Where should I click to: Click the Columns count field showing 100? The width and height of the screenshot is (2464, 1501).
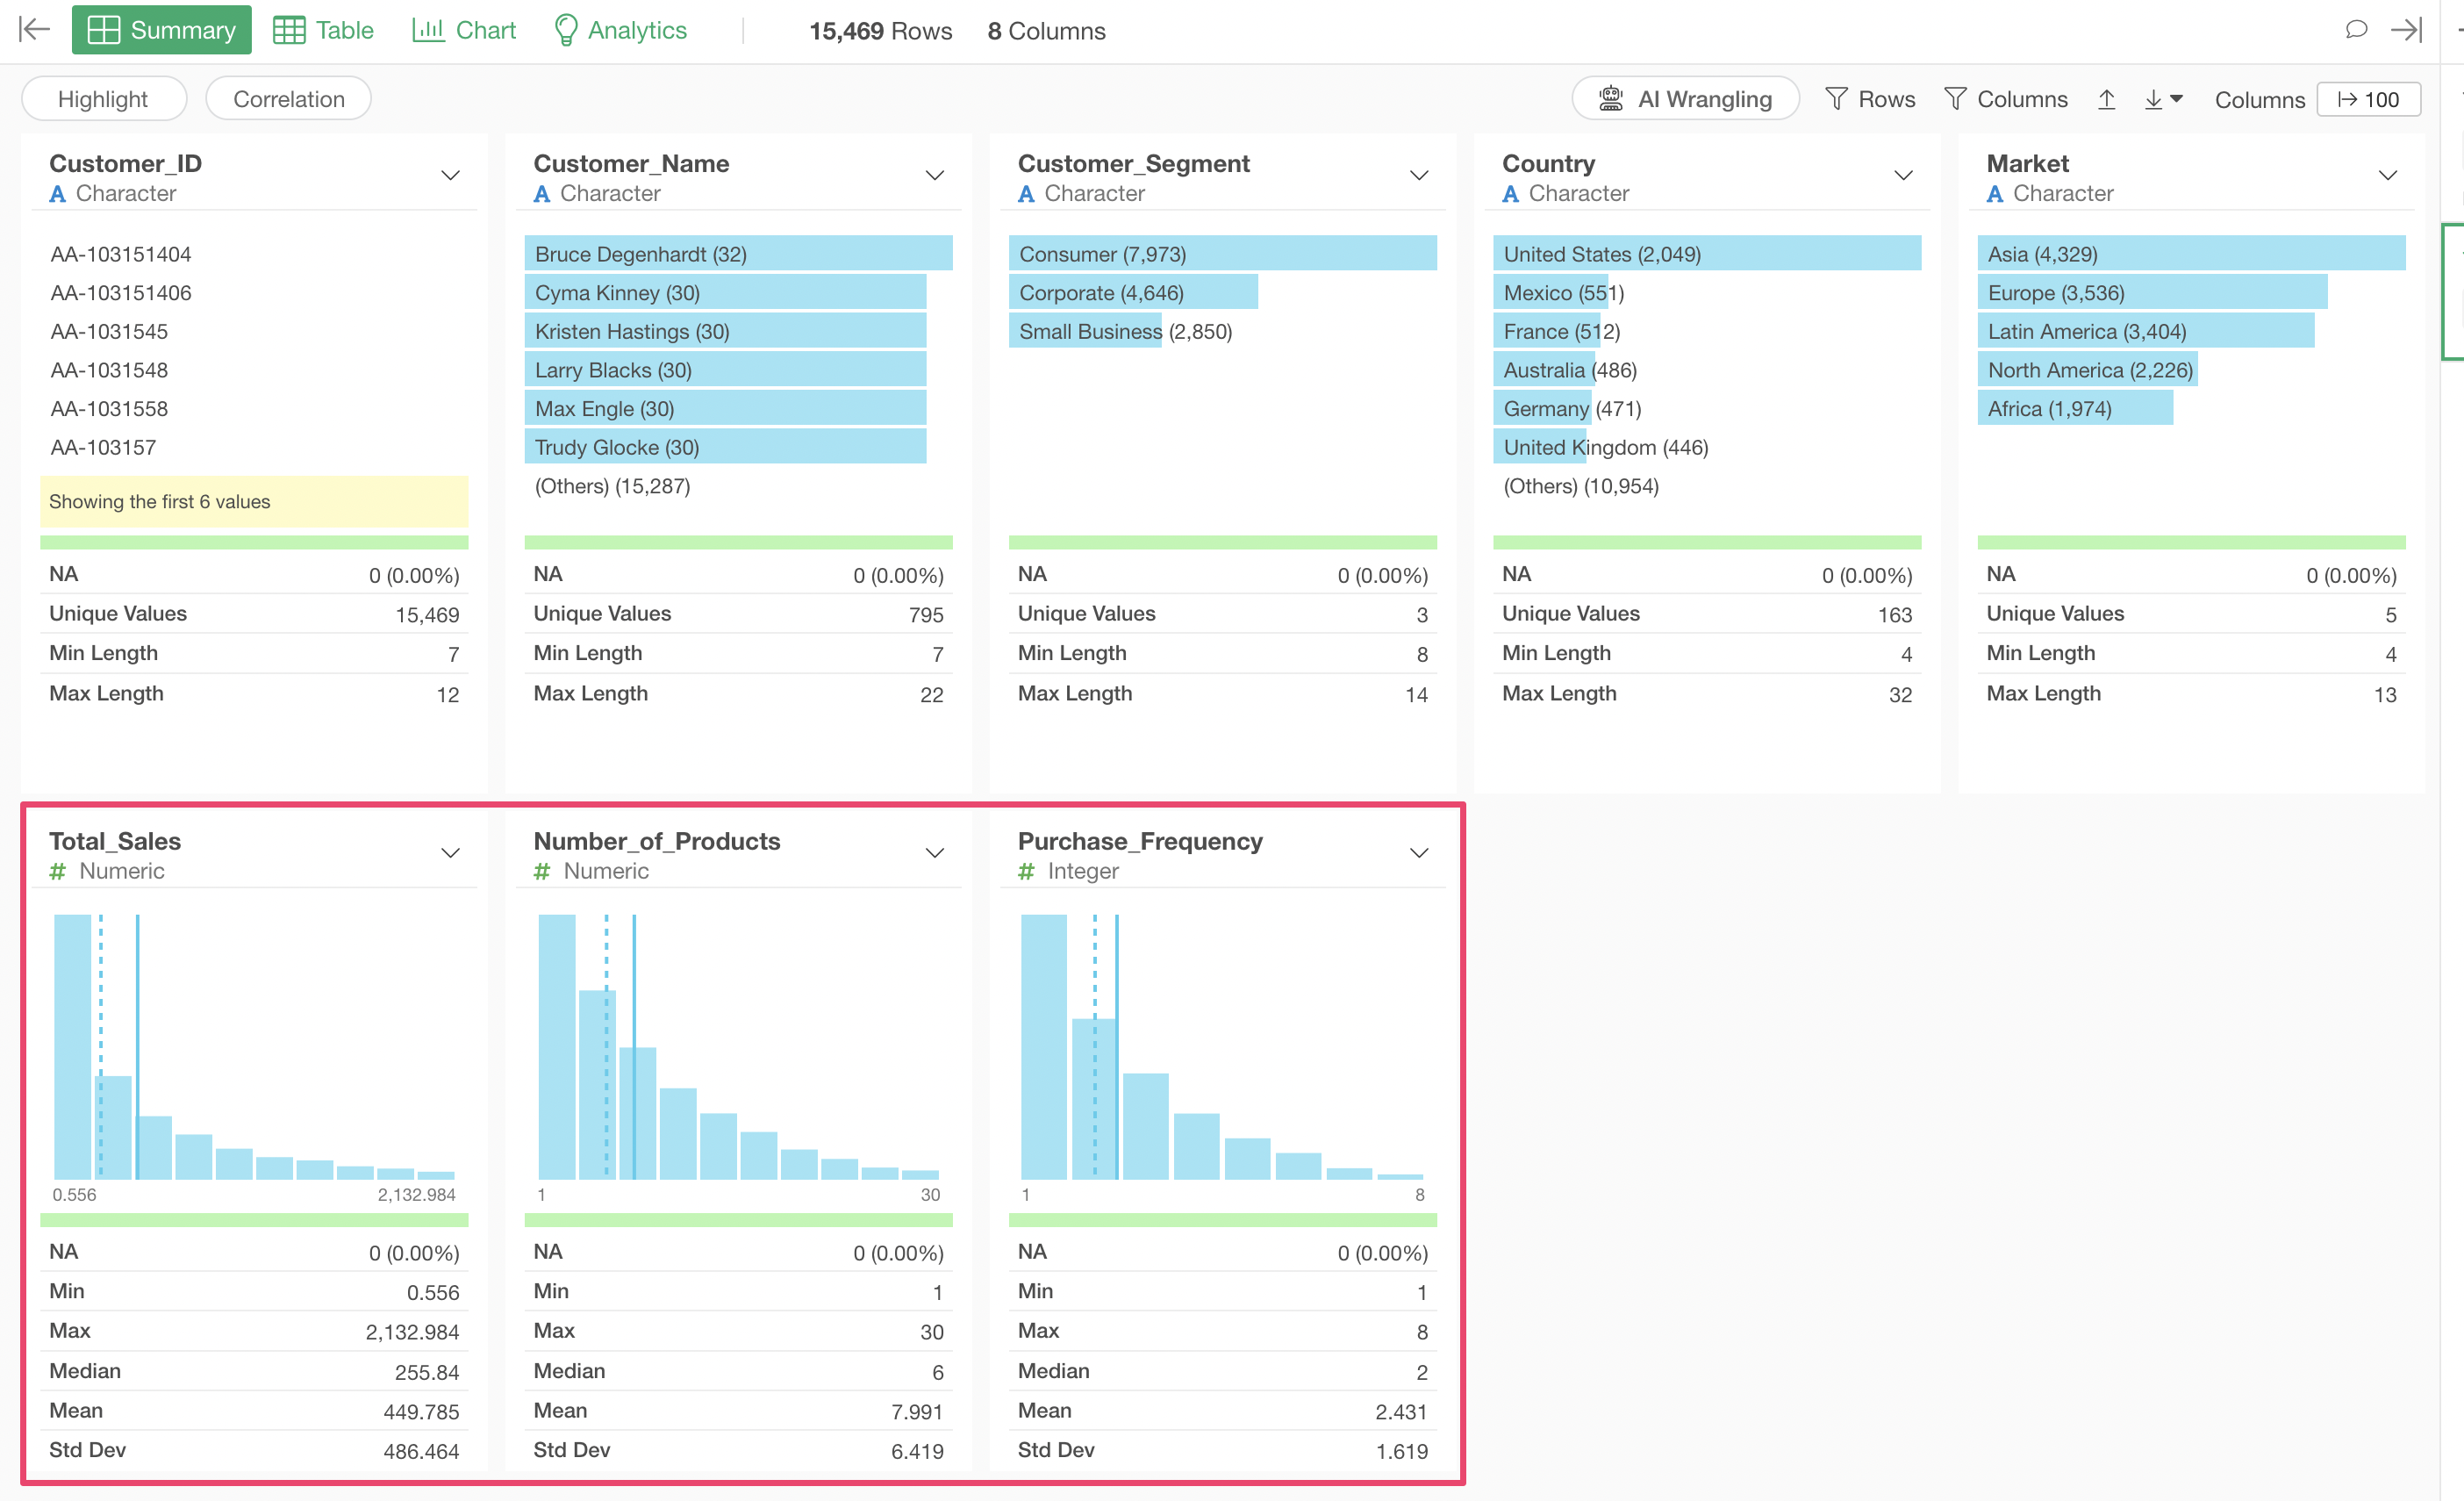(2368, 99)
